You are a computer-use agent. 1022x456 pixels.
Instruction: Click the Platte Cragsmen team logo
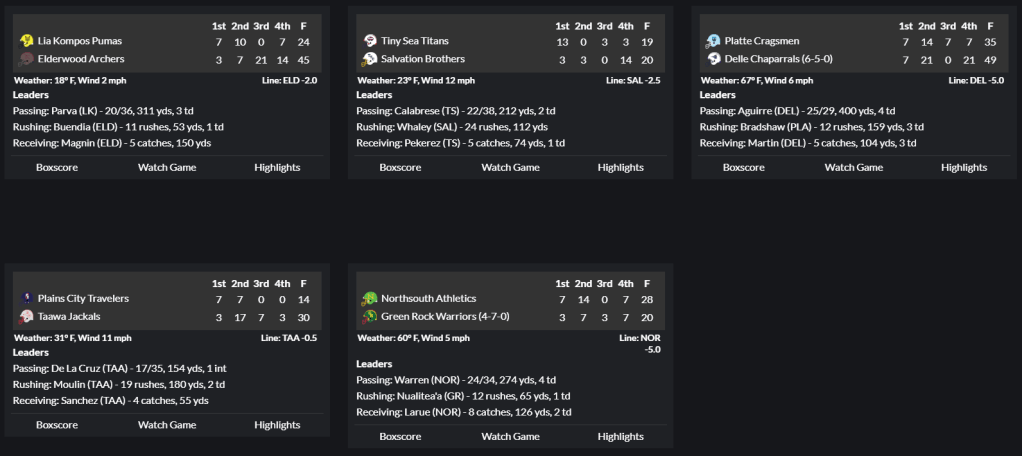(713, 41)
